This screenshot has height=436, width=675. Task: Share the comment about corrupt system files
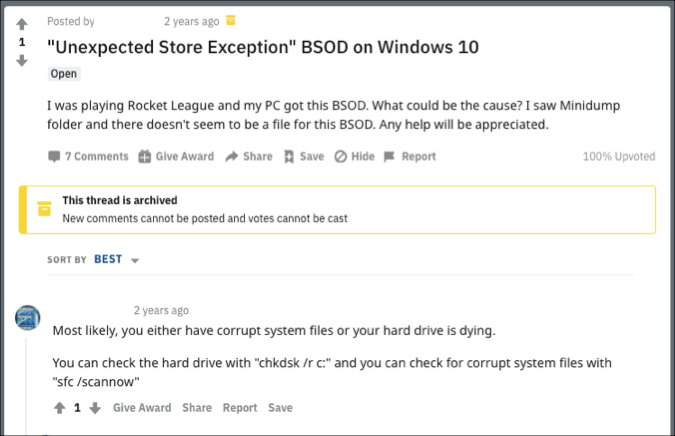click(x=197, y=408)
